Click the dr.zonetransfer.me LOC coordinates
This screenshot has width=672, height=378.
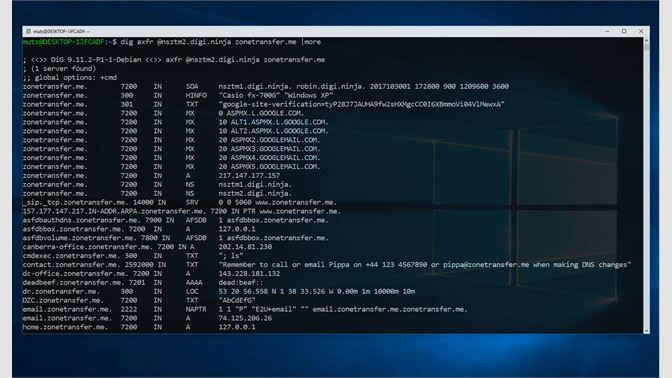pos(317,292)
